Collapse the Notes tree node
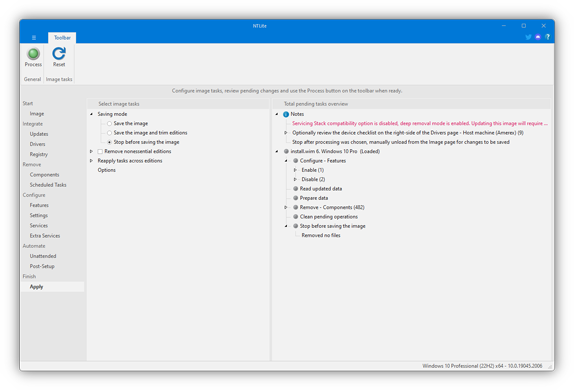 point(277,114)
